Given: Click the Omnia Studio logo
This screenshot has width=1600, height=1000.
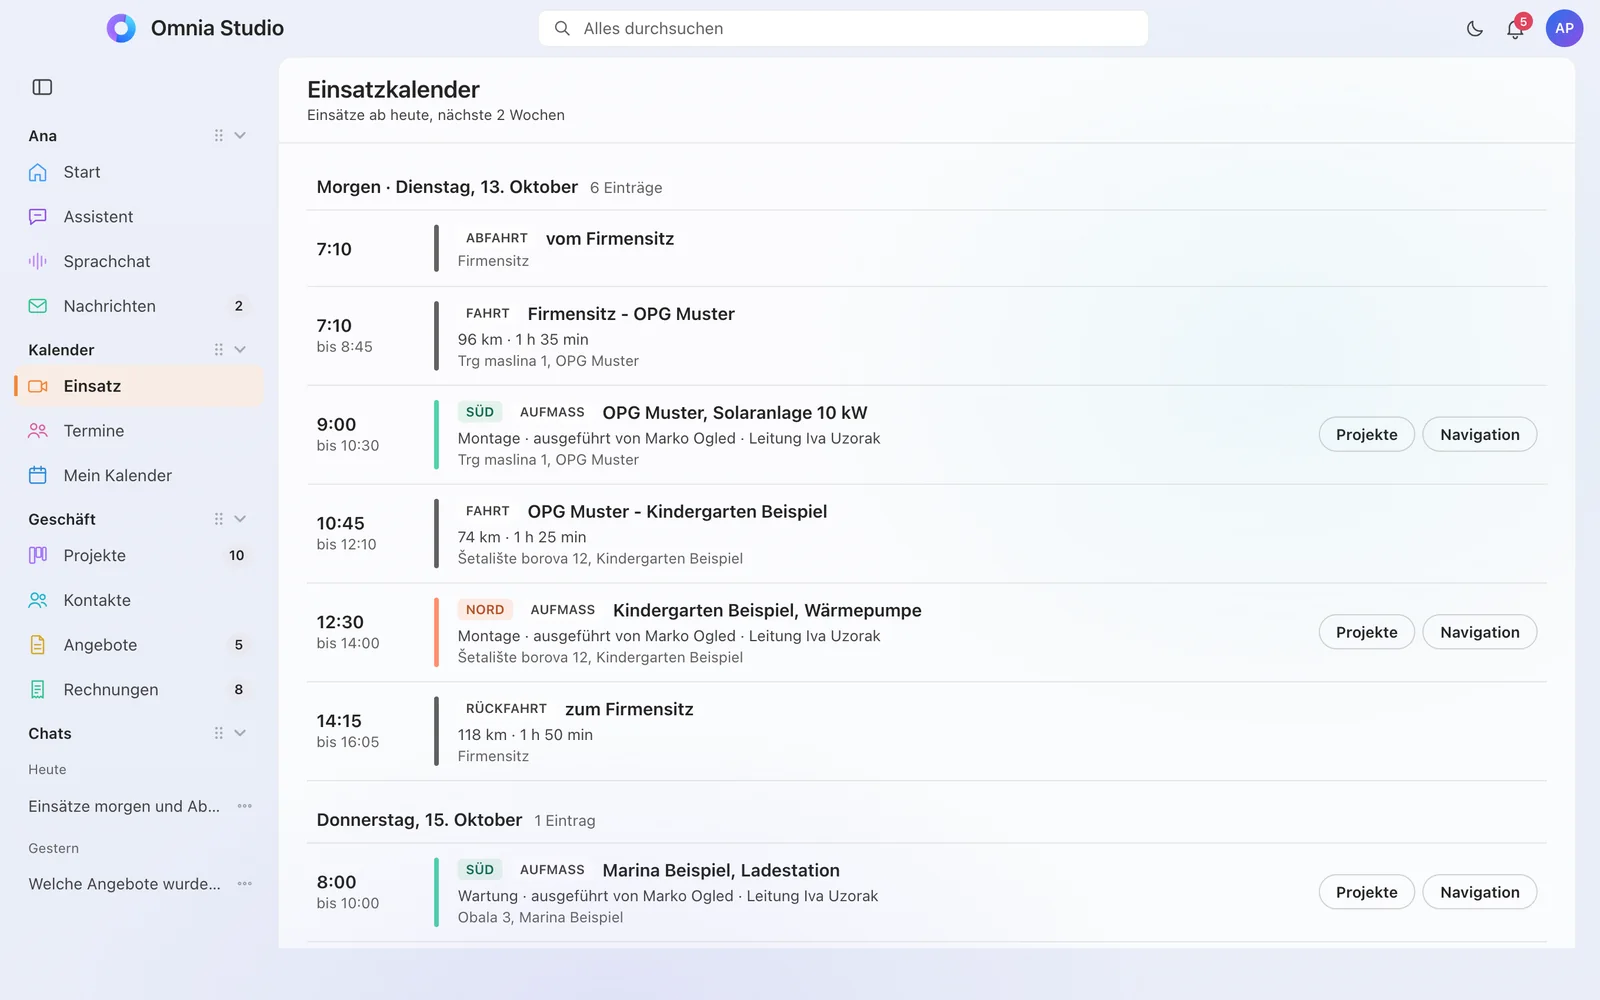Looking at the screenshot, I should pos(121,28).
